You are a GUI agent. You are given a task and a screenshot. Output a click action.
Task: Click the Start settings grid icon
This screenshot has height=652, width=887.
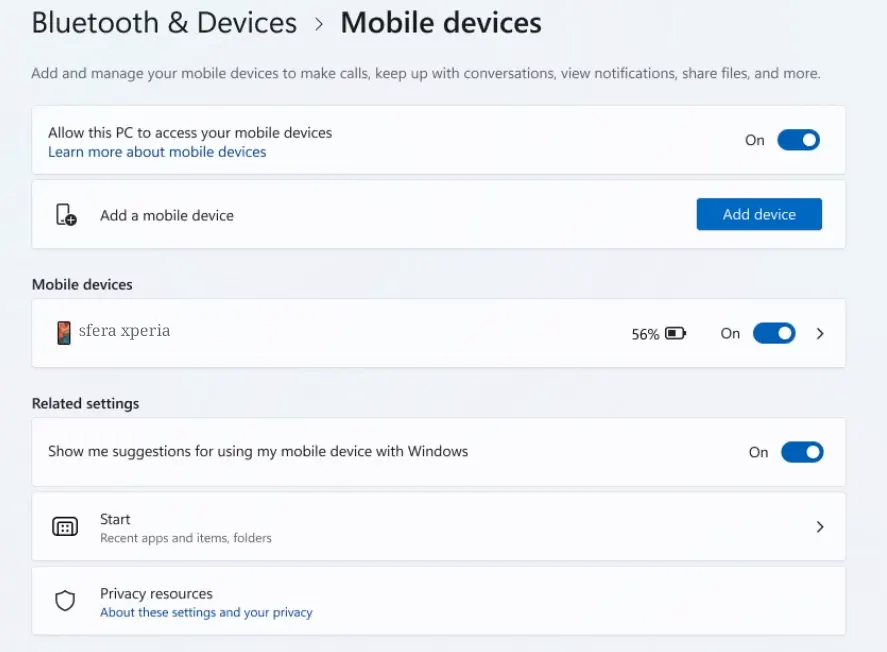(x=65, y=527)
